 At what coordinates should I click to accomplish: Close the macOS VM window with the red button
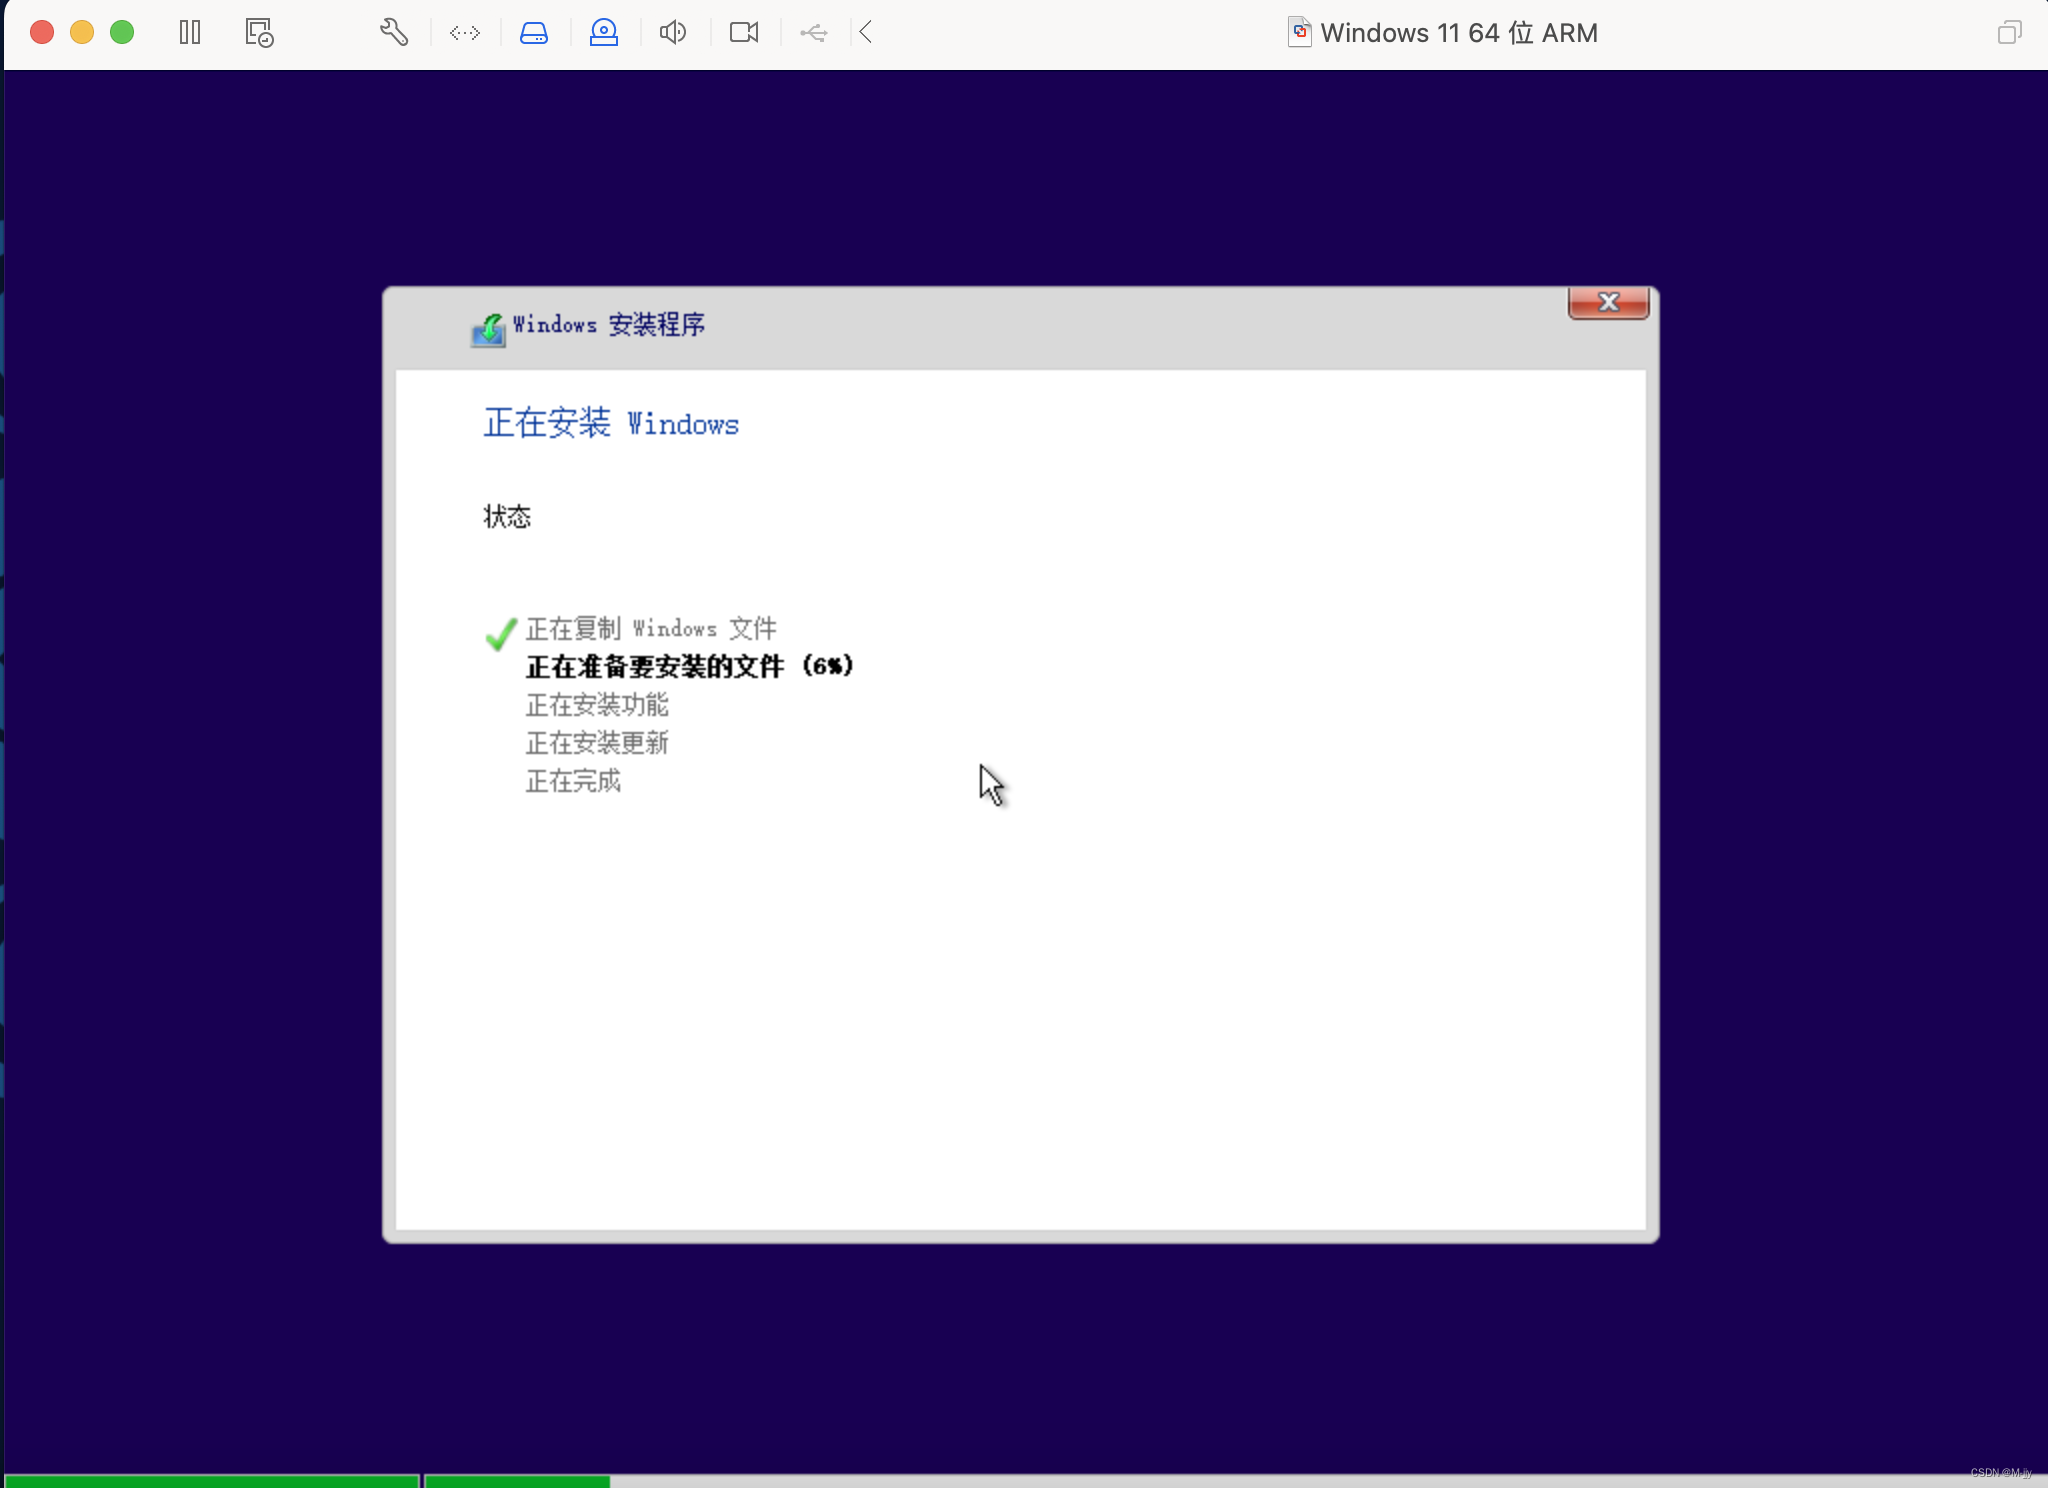(42, 32)
